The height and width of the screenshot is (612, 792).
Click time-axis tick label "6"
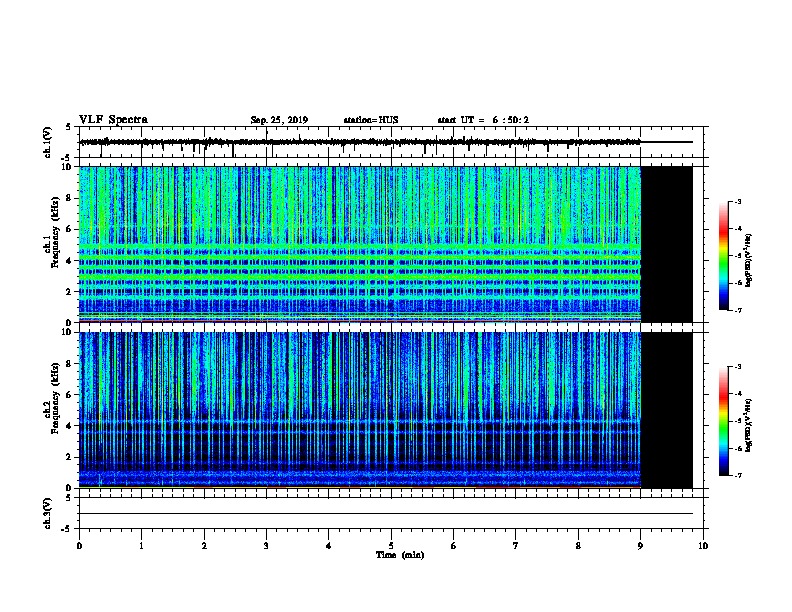(454, 546)
